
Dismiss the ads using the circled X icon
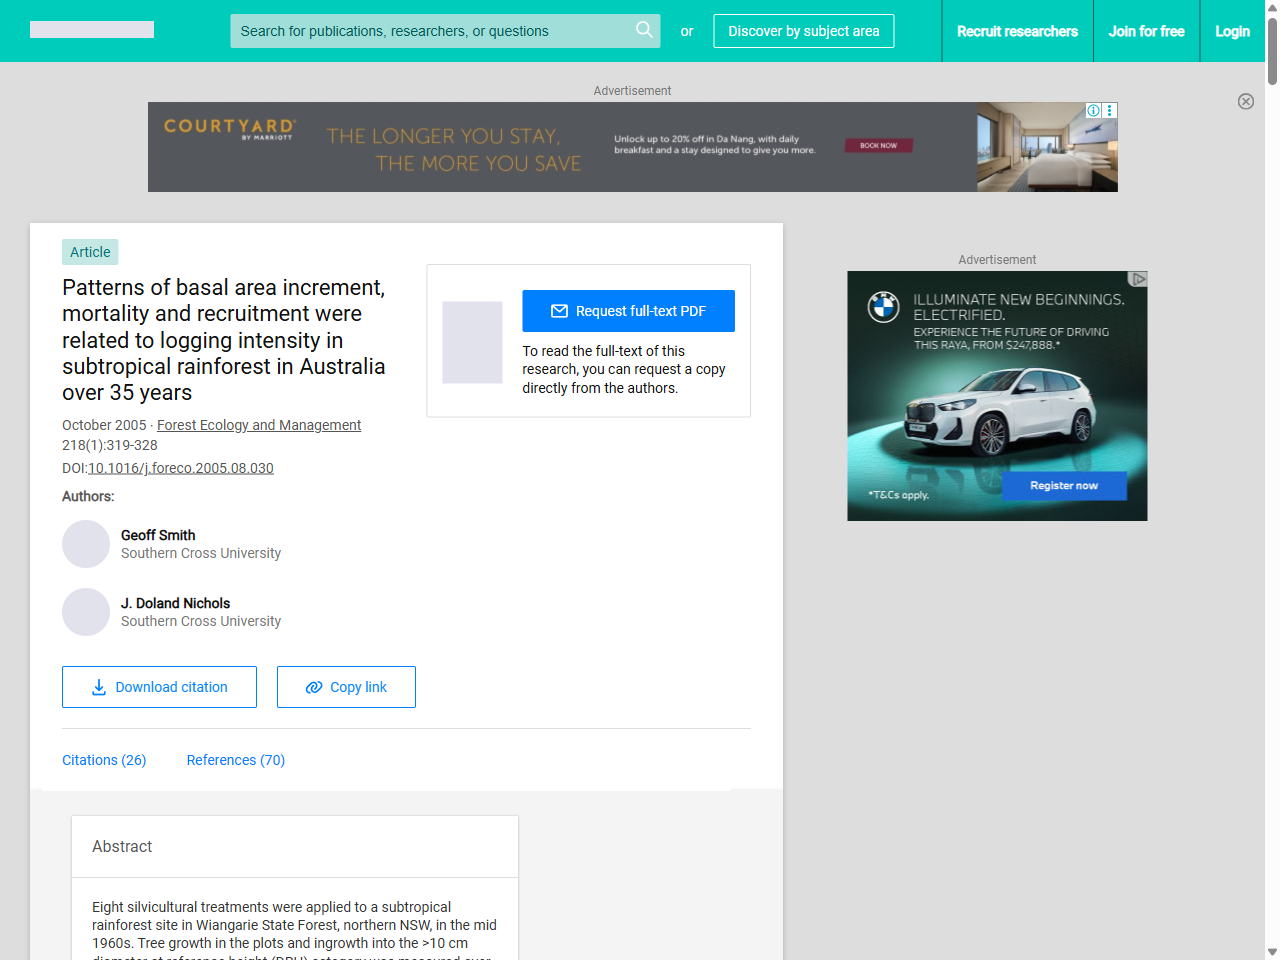coord(1246,102)
